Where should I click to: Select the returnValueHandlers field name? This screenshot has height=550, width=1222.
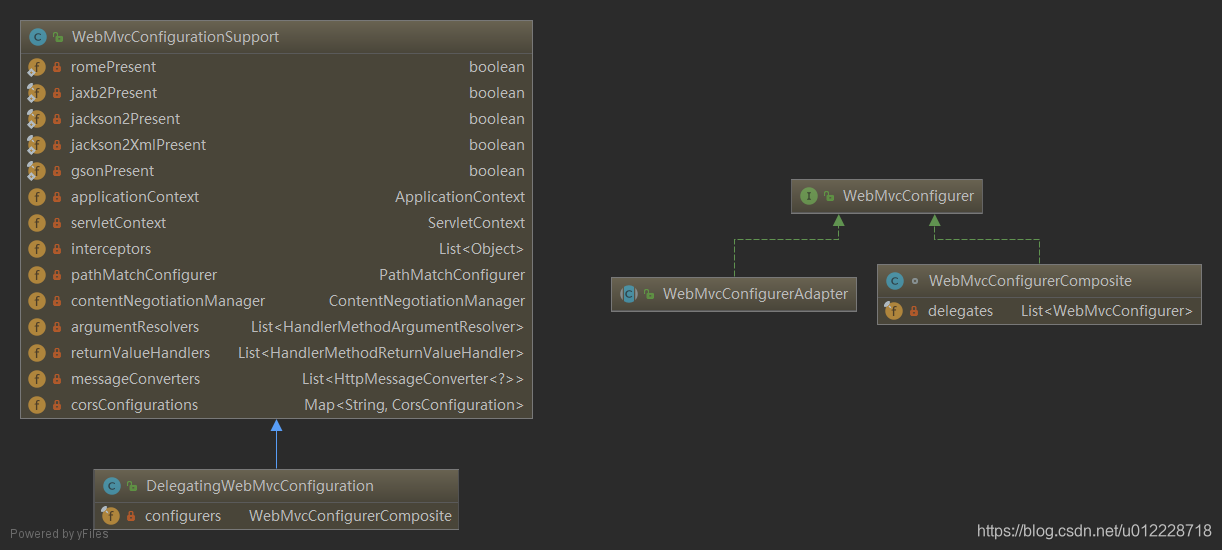tap(140, 353)
